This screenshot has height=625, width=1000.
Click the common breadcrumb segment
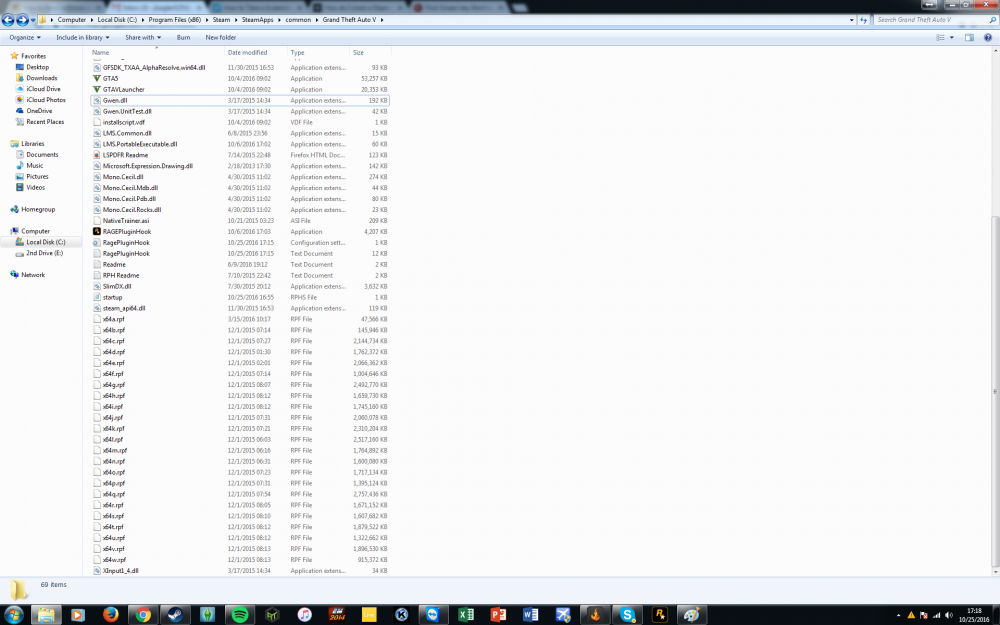pos(298,20)
